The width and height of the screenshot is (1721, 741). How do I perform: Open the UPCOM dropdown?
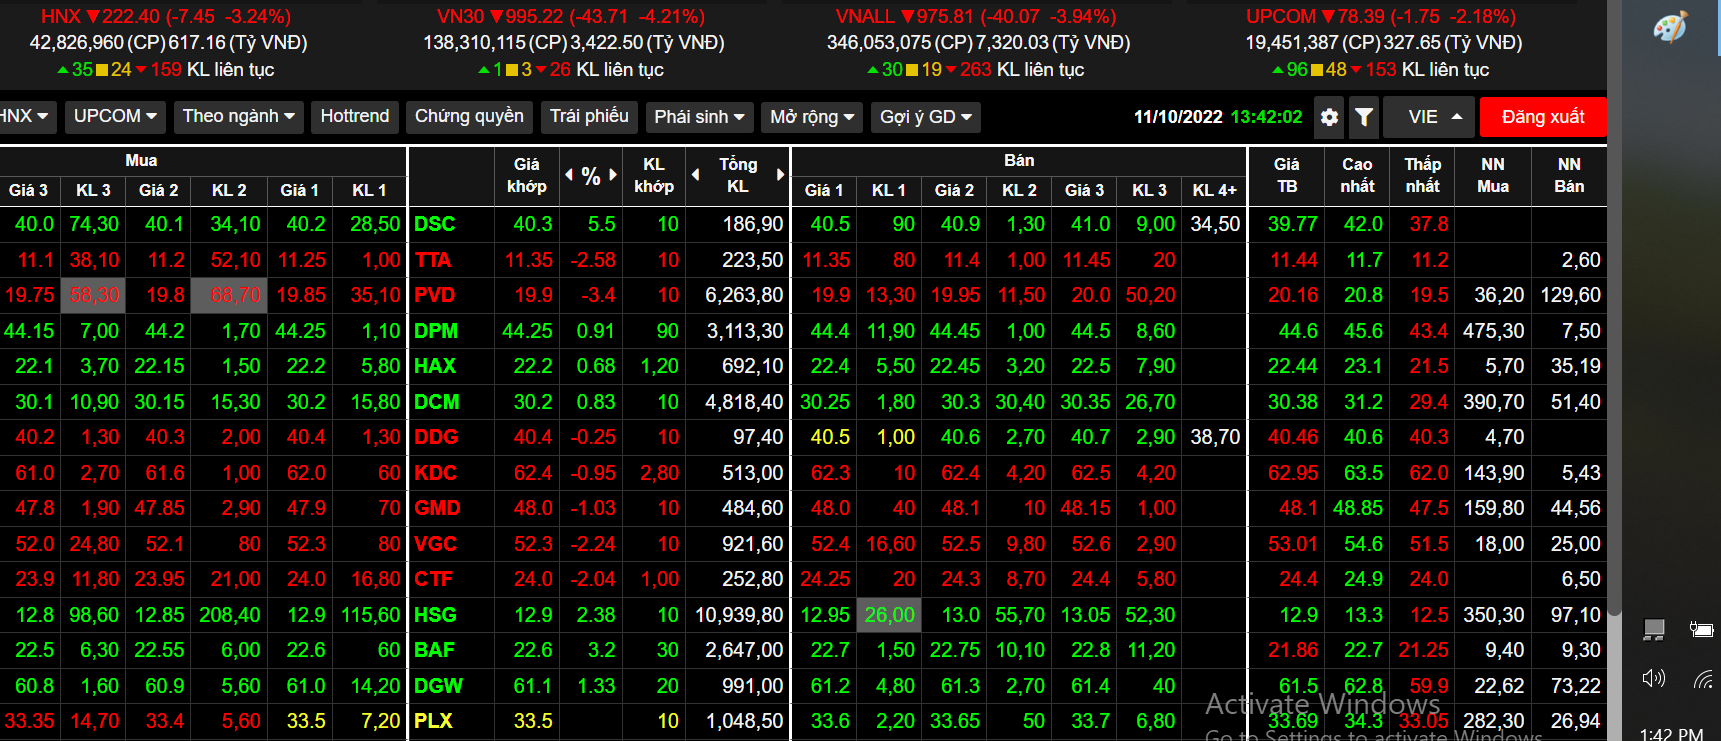coord(115,117)
